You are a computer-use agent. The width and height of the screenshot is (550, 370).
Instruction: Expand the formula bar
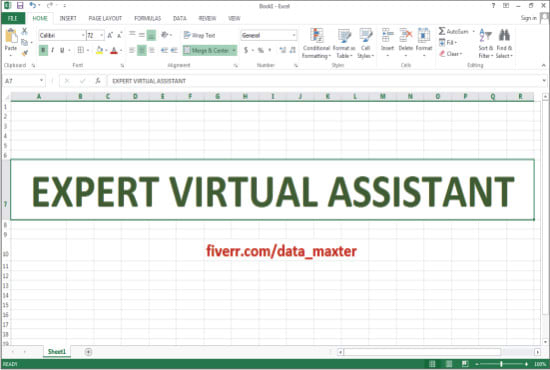pos(544,81)
